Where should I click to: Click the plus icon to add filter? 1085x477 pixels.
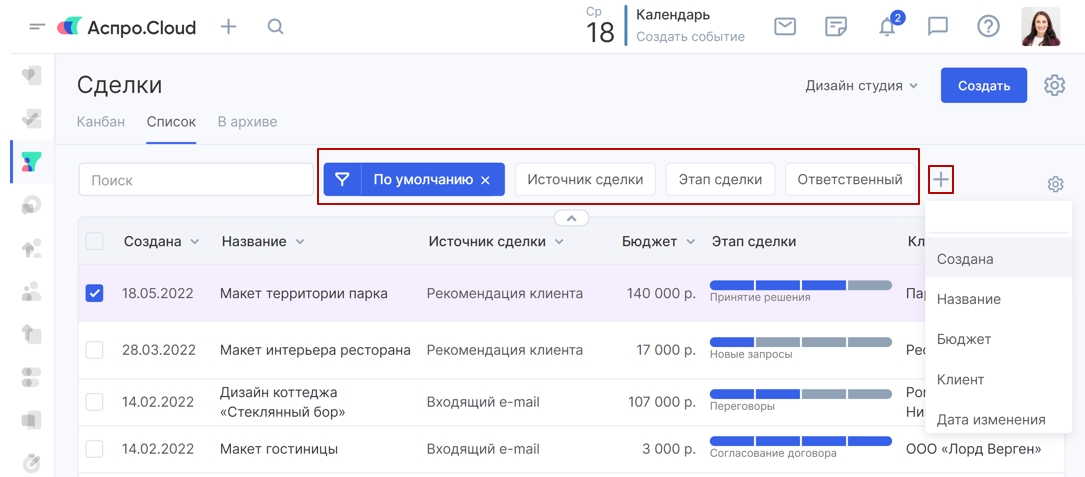click(940, 180)
